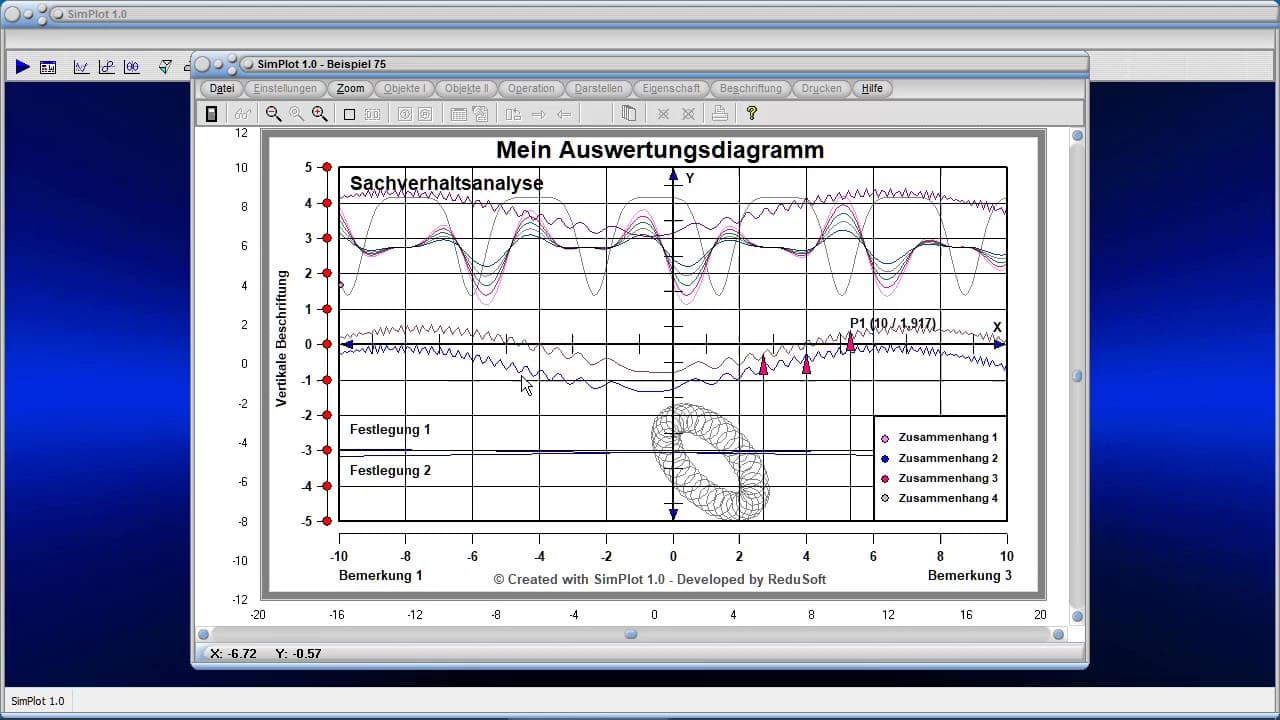Open the Operation menu
Screen dimensions: 1280x720
(531, 88)
